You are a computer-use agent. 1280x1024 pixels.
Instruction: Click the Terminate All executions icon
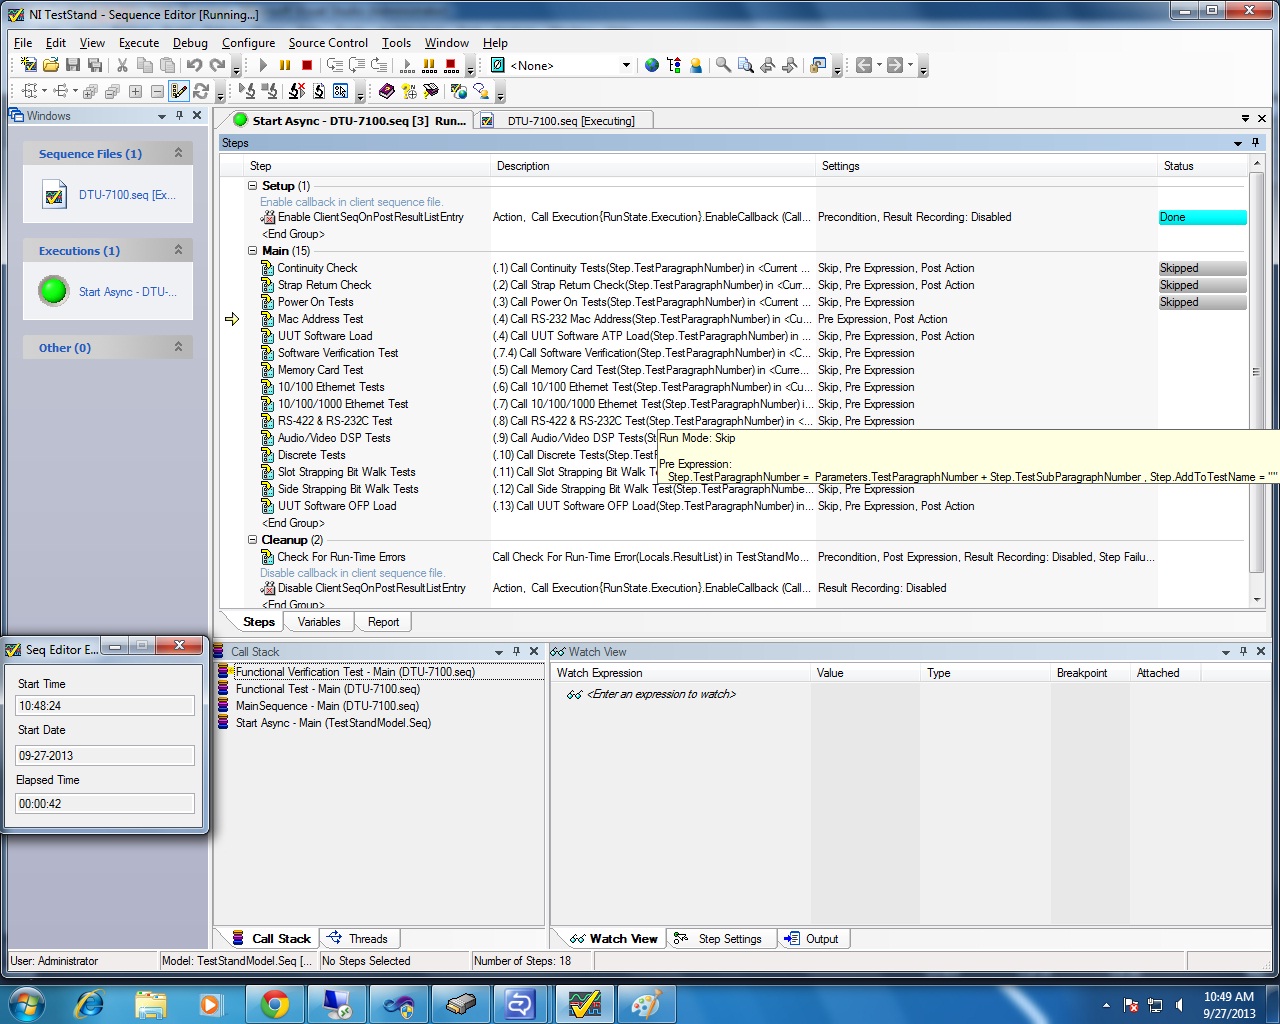point(451,65)
